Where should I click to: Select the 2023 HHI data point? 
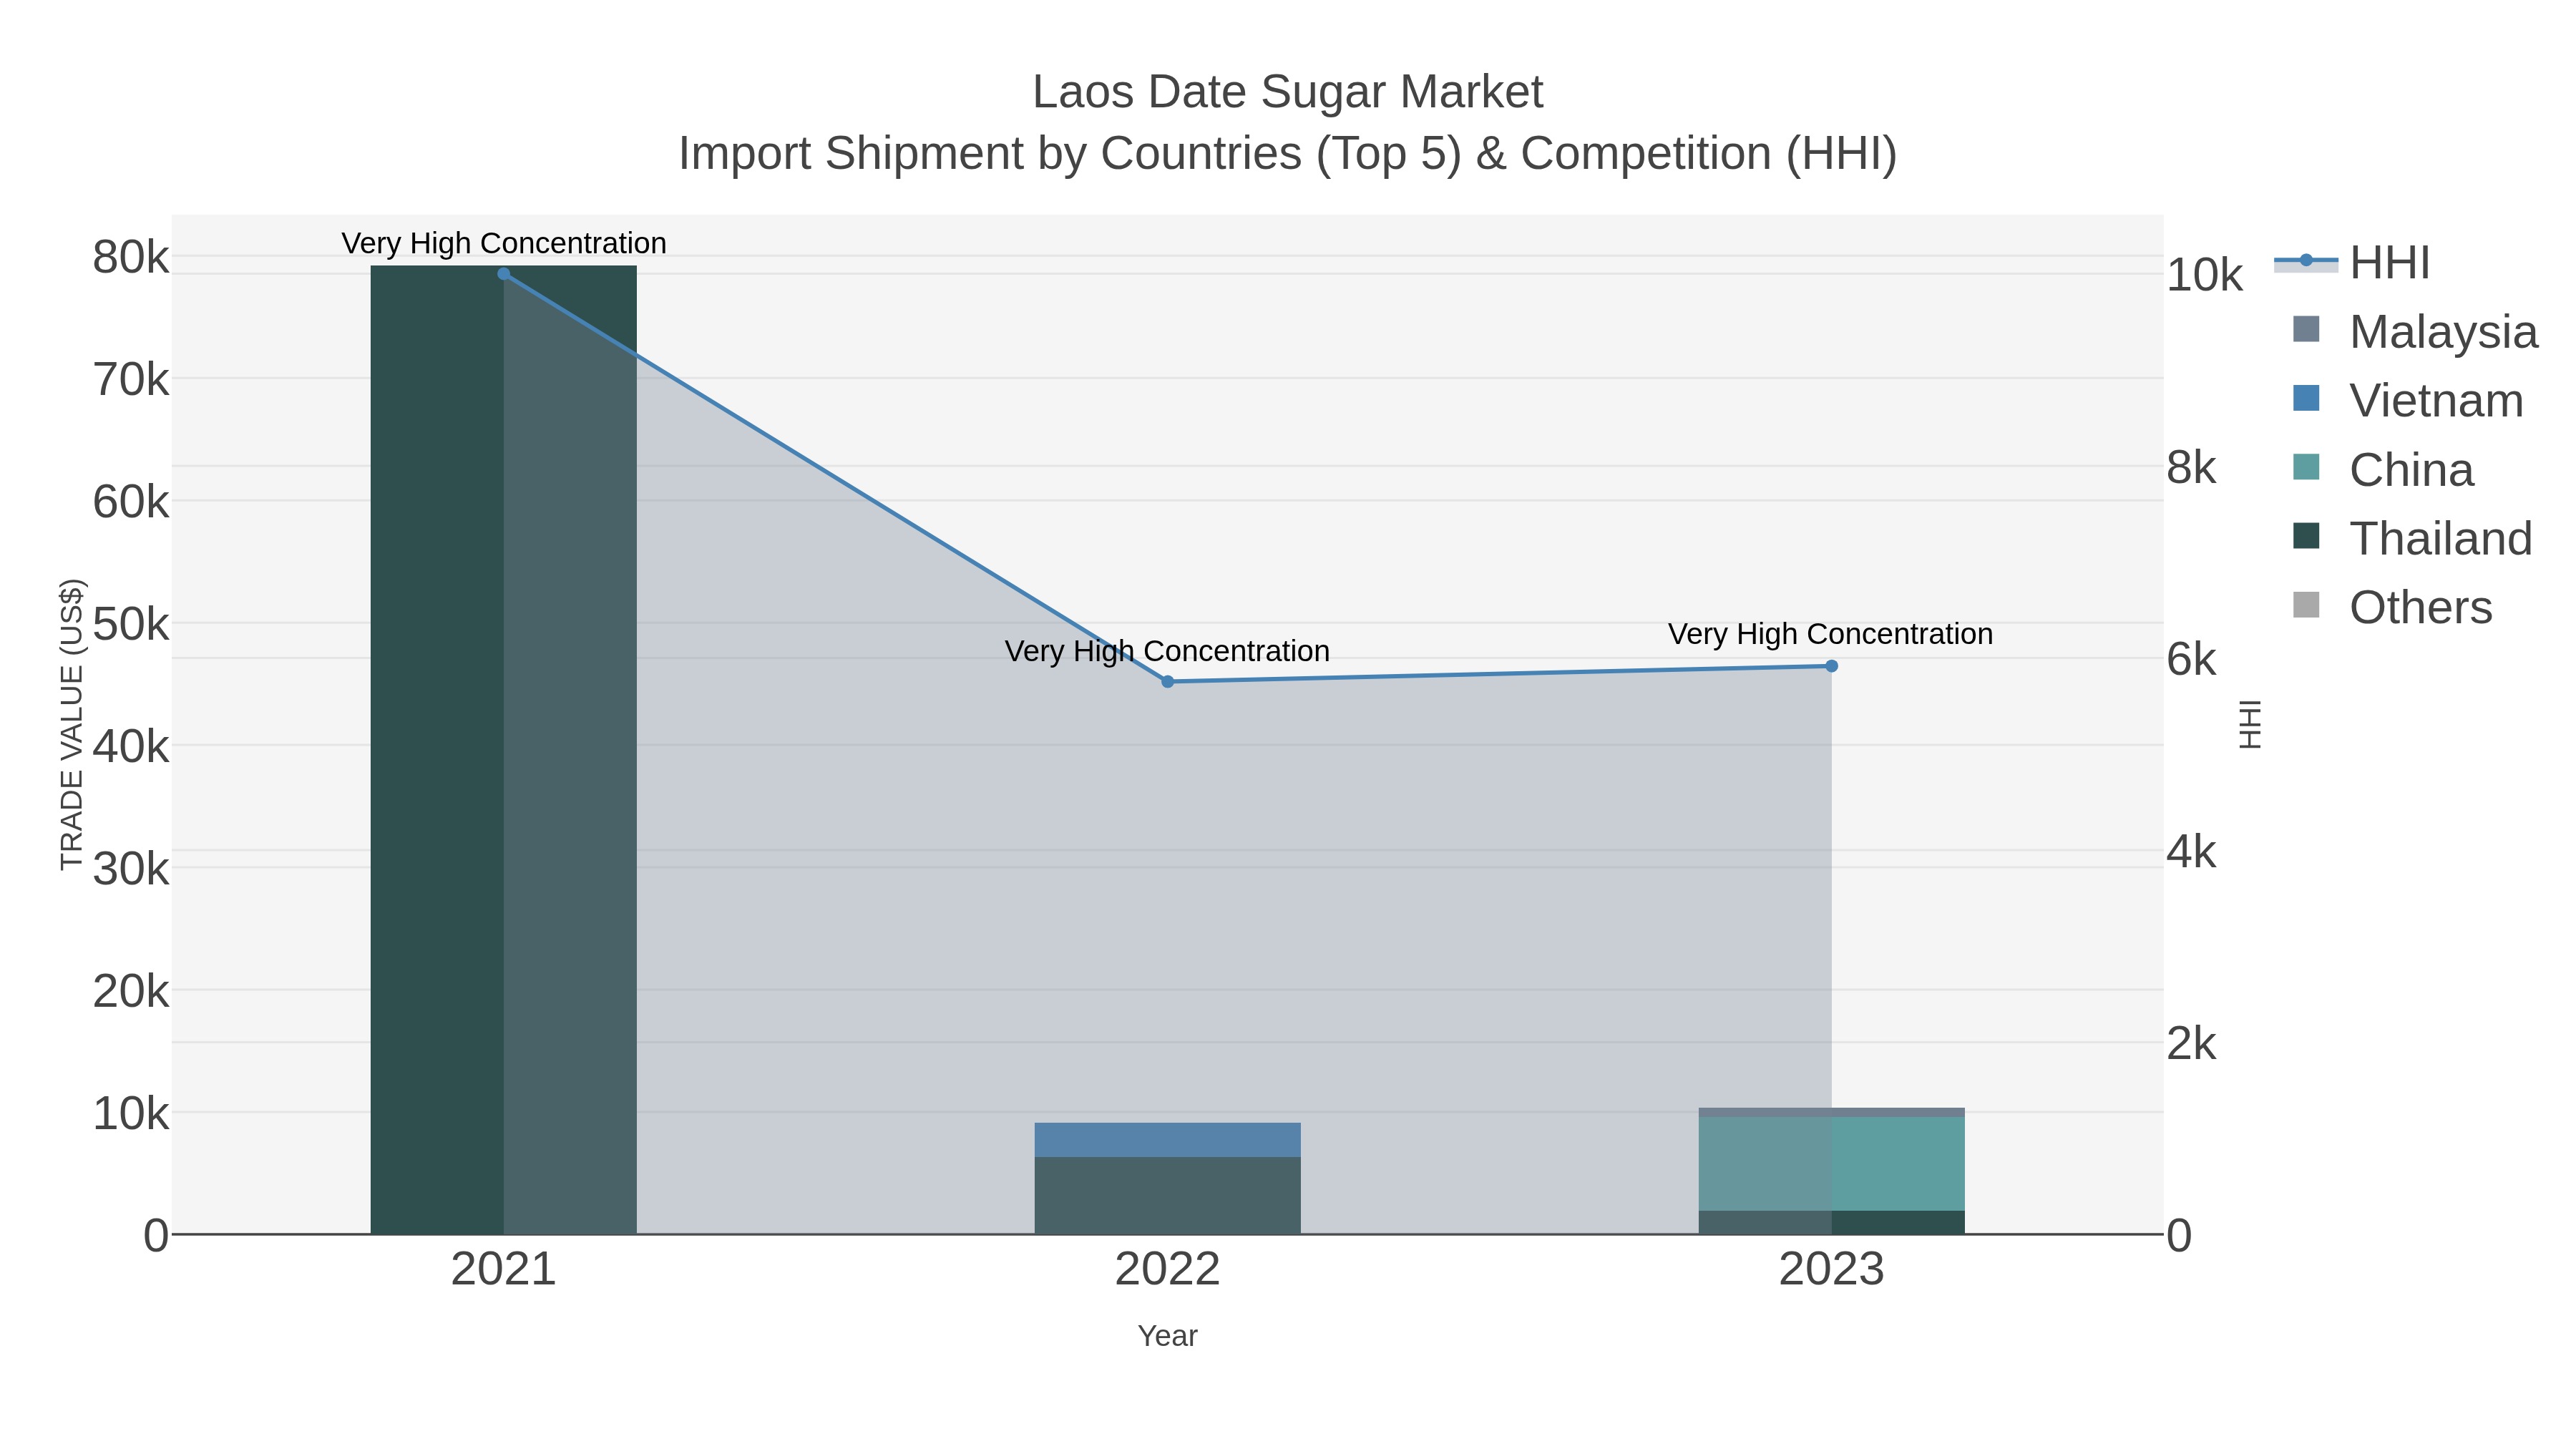coord(1831,666)
